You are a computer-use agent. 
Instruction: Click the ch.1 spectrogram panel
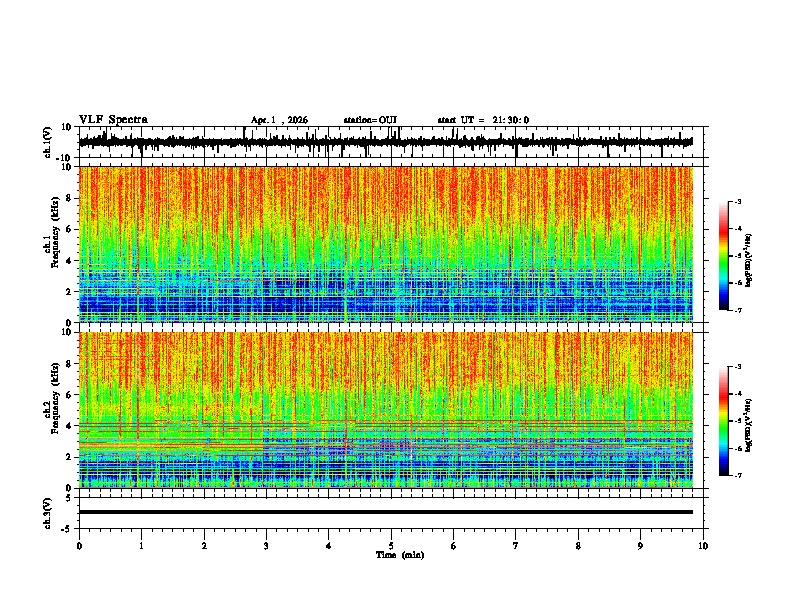386,244
